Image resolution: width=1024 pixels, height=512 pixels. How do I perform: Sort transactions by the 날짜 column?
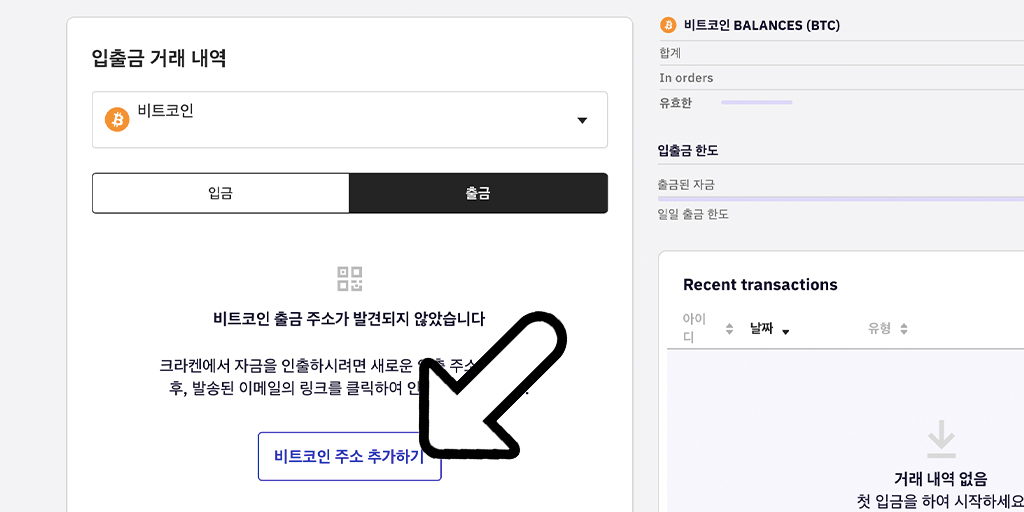761,329
